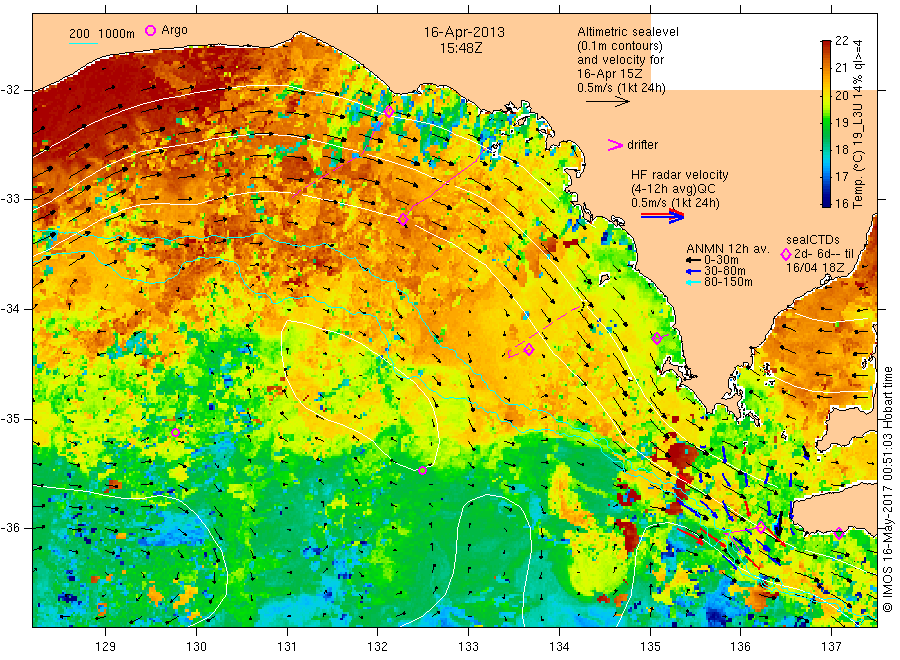
Task: Click the 18 tick label on the colorbar
Action: coord(841,150)
